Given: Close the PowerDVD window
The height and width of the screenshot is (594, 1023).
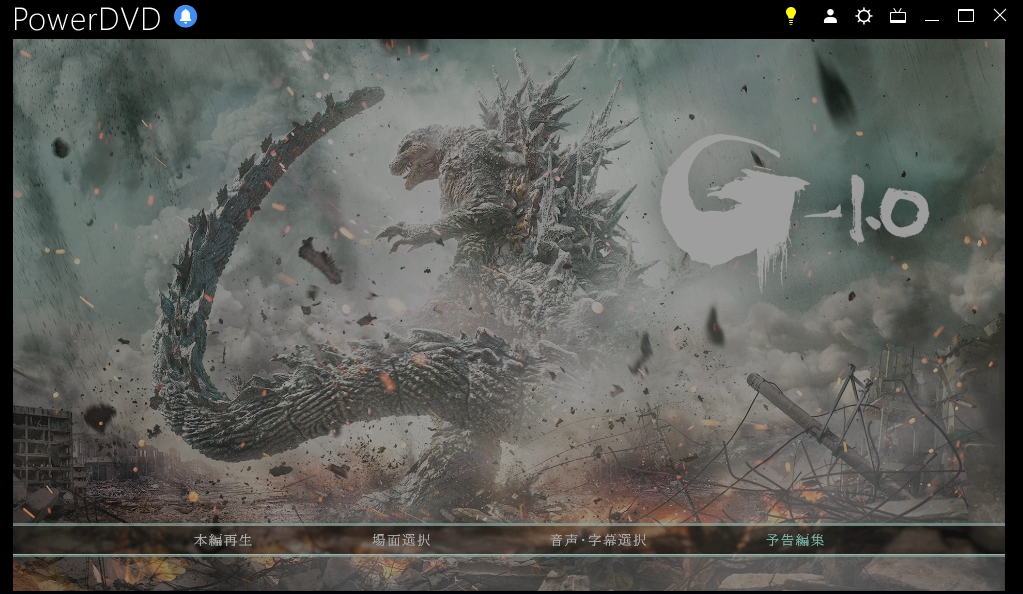Looking at the screenshot, I should [x=1000, y=15].
